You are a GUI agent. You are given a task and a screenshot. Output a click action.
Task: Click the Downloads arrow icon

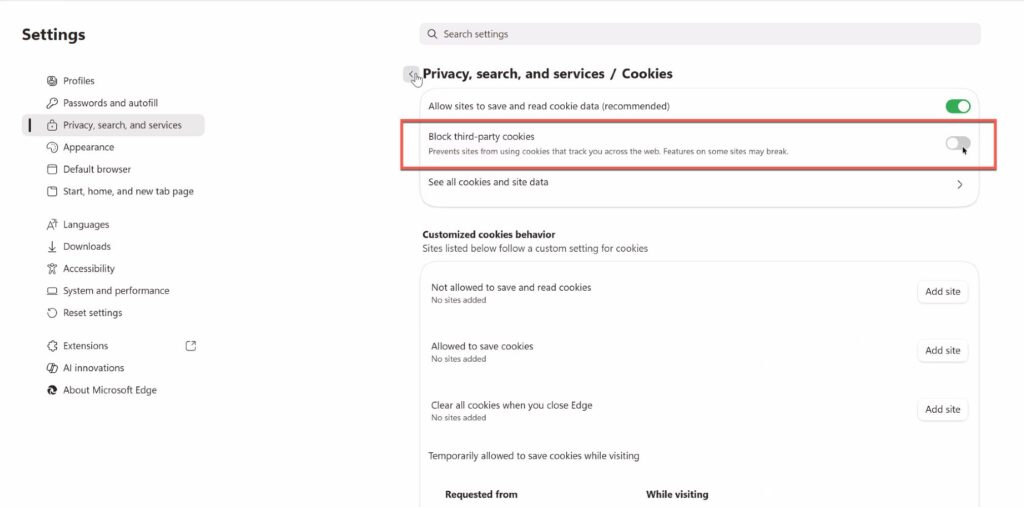tap(52, 247)
